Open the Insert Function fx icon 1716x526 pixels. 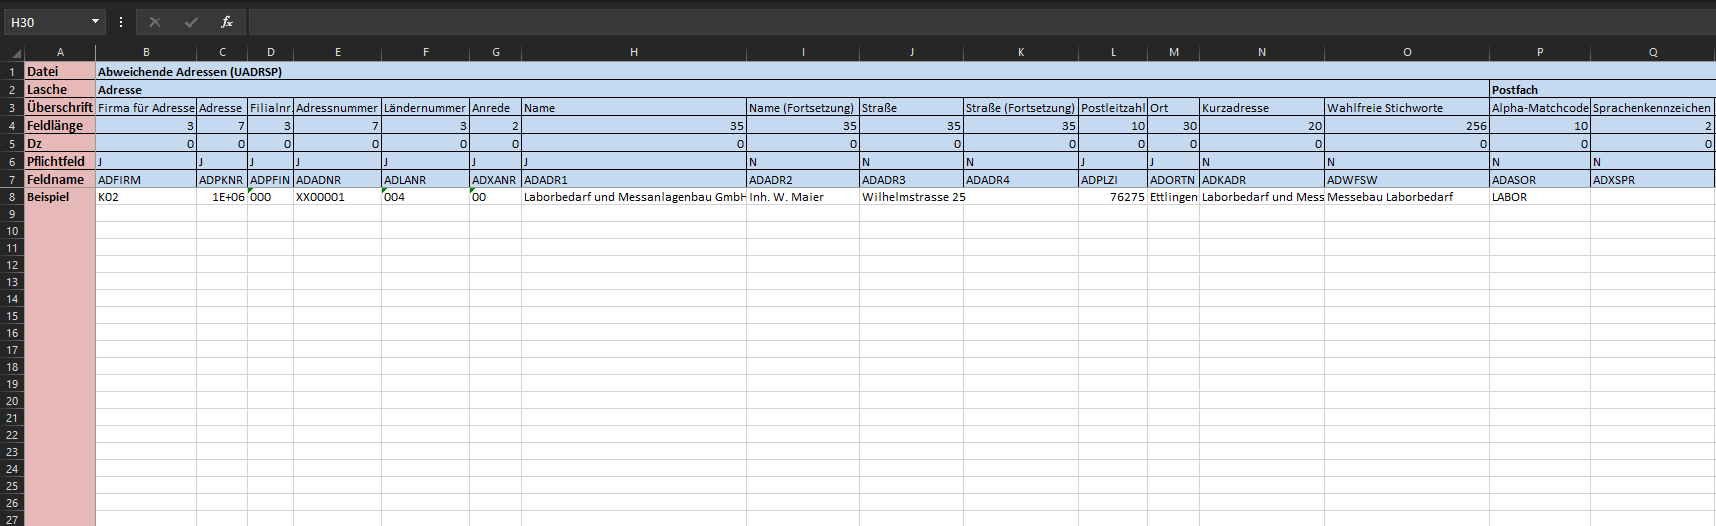pos(227,22)
